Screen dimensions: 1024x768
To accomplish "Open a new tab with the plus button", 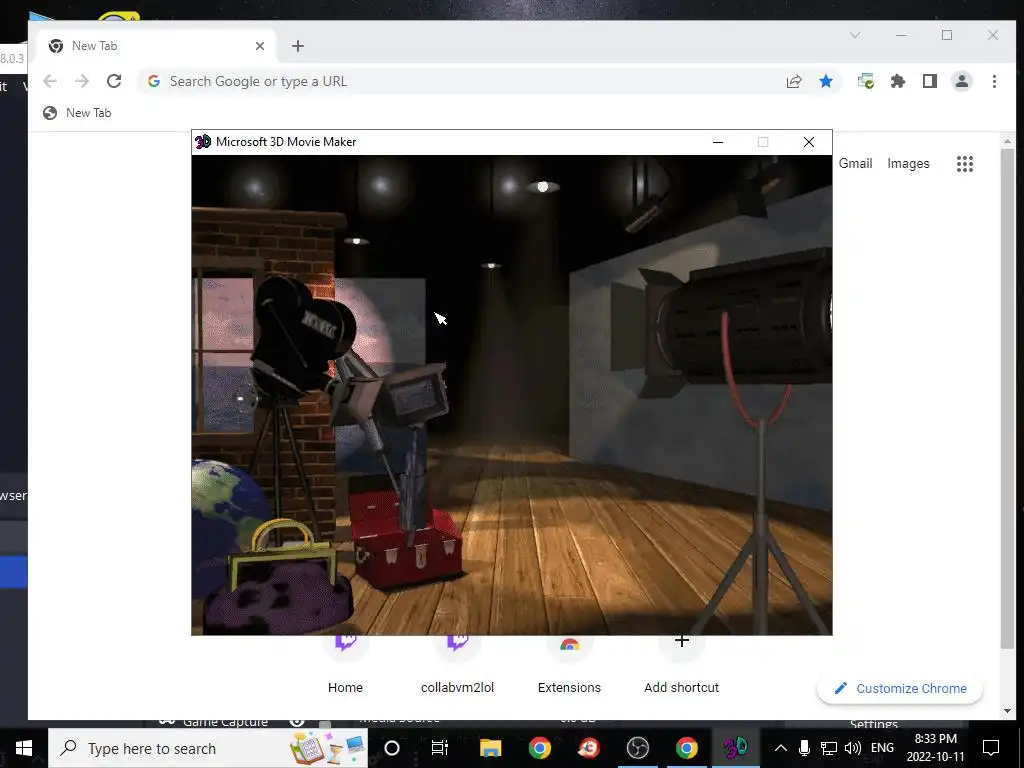I will click(298, 46).
